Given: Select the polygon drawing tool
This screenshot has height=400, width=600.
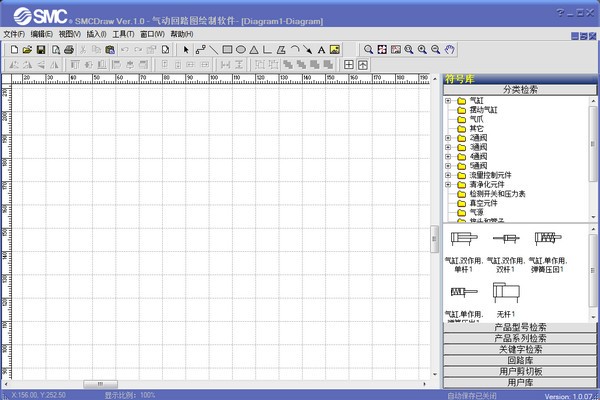Looking at the screenshot, I should point(281,49).
